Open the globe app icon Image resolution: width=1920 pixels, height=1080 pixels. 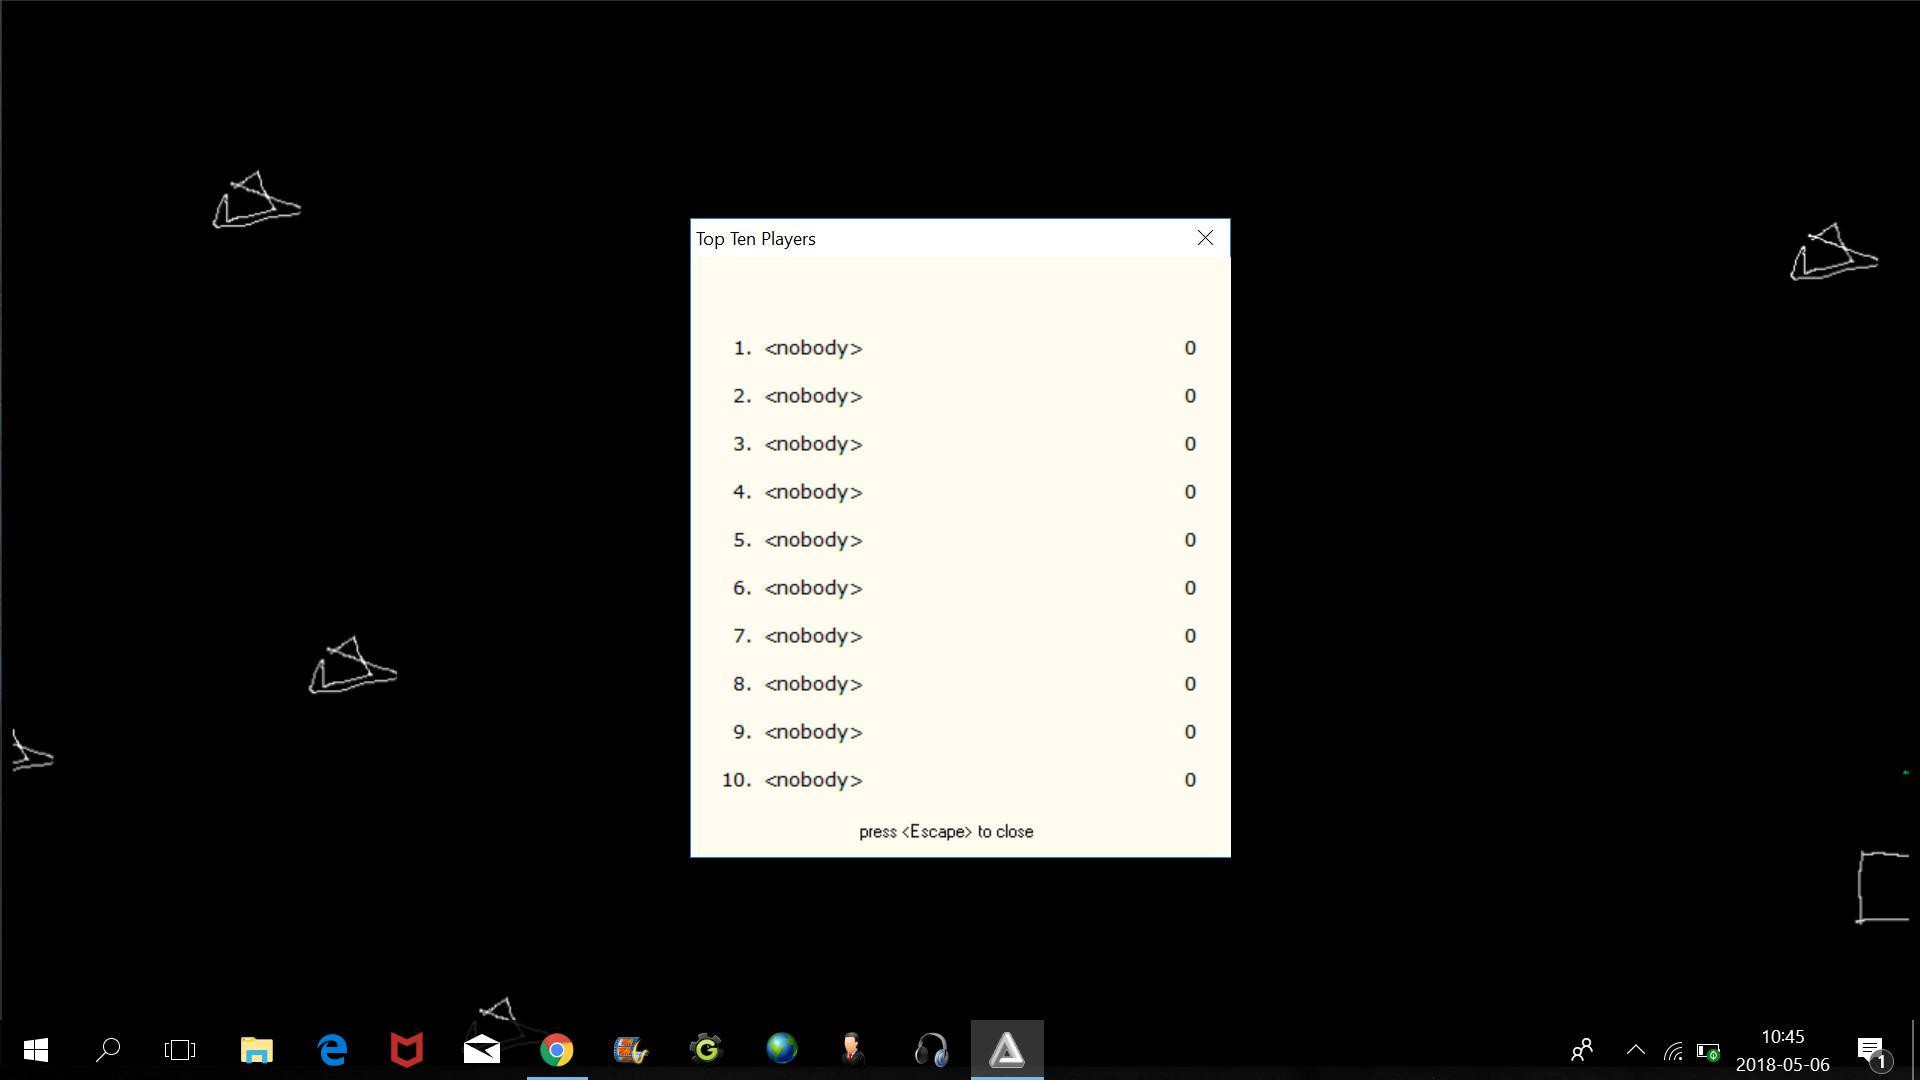[782, 1050]
